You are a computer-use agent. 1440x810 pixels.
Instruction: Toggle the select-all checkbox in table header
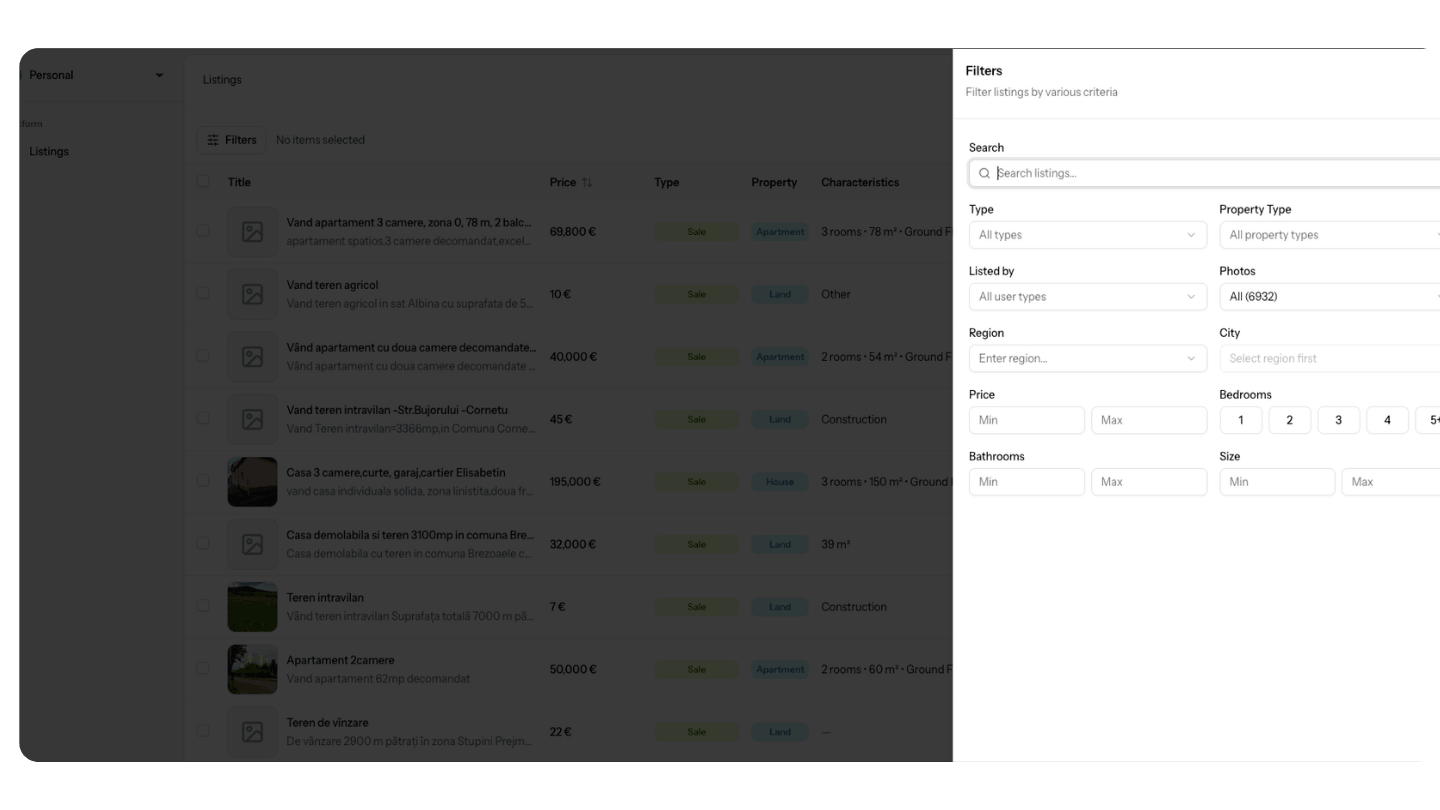point(204,181)
